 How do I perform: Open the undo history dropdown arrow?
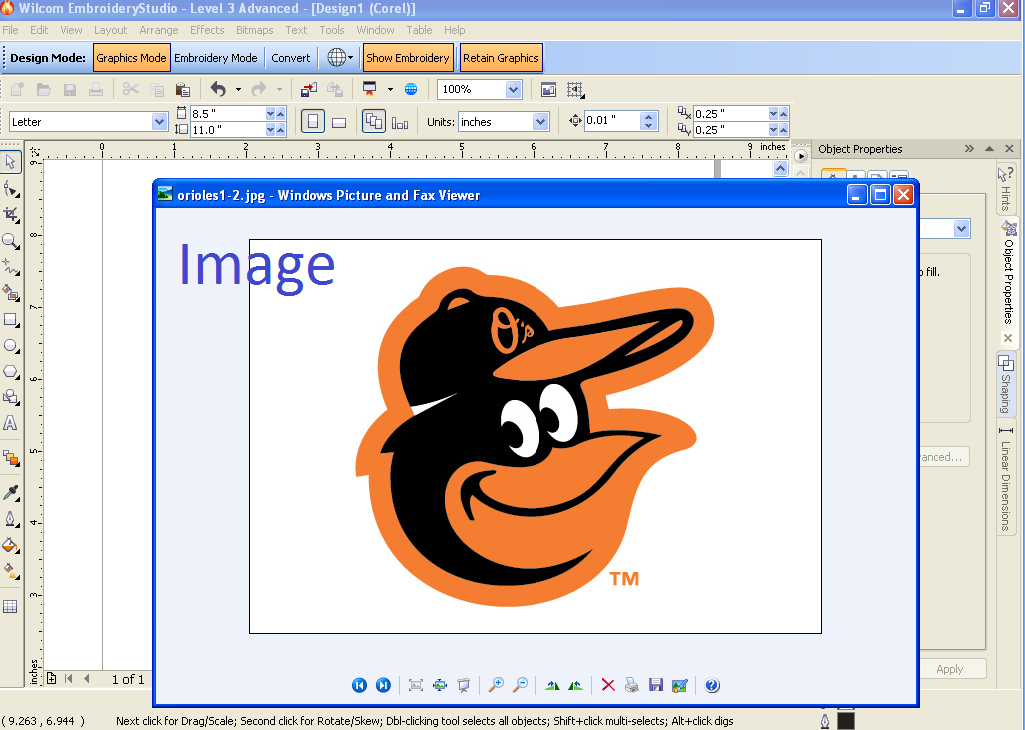[x=238, y=89]
